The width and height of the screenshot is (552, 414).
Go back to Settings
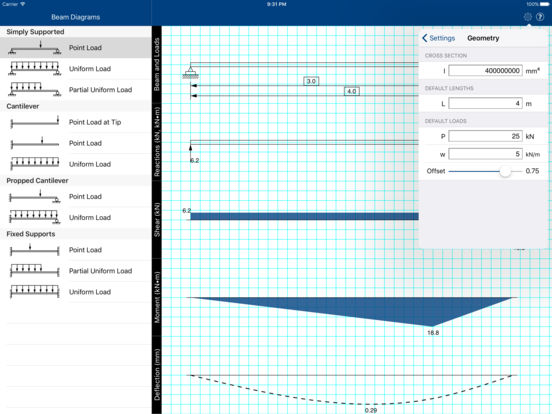pos(439,38)
